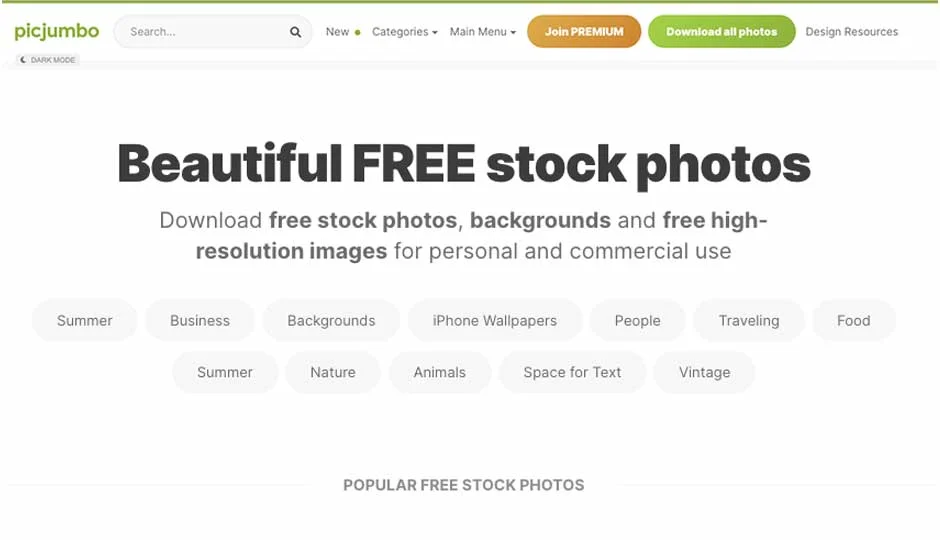Open the Design Resources link
940x540 pixels.
pos(851,32)
